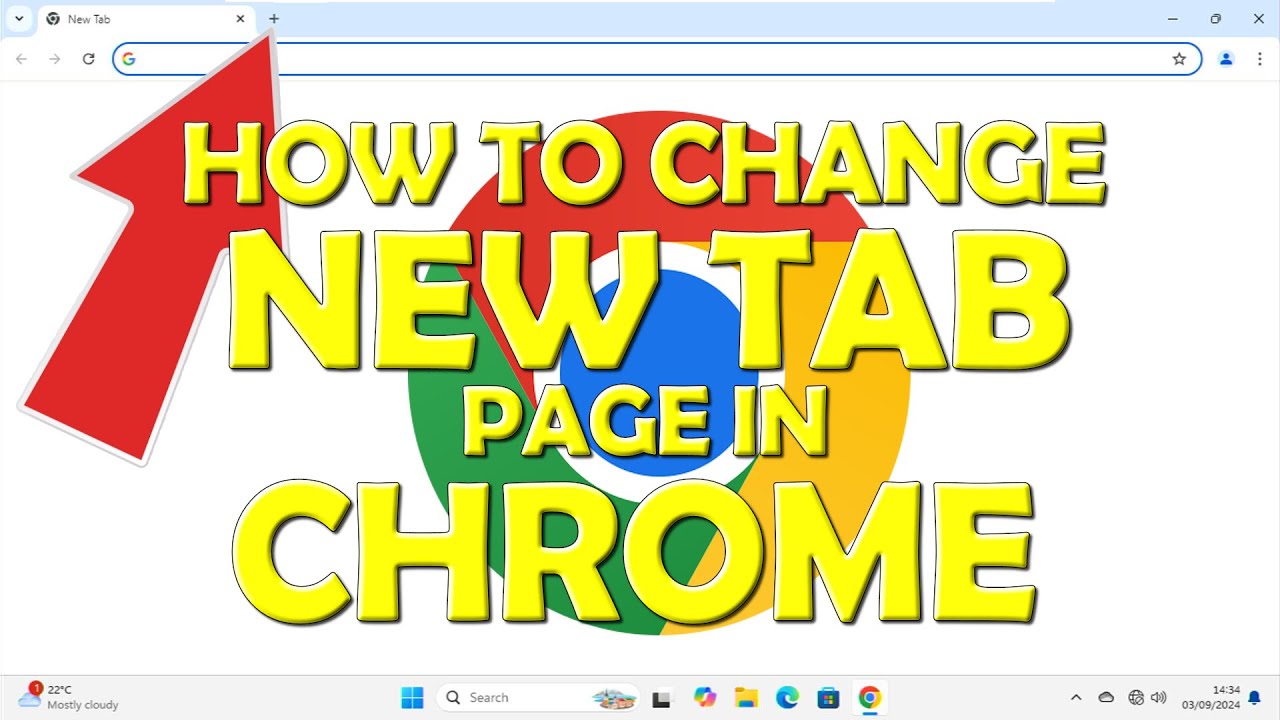Launch Microsoft Edge from the taskbar
The height and width of the screenshot is (720, 1280).
coord(787,697)
